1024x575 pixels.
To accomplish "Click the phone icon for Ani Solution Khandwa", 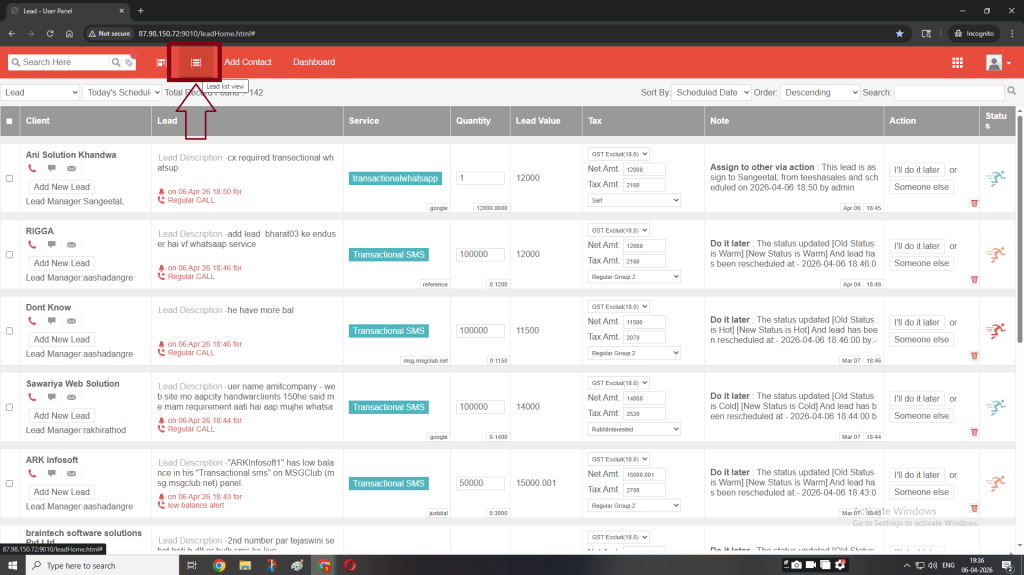I will pos(32,169).
